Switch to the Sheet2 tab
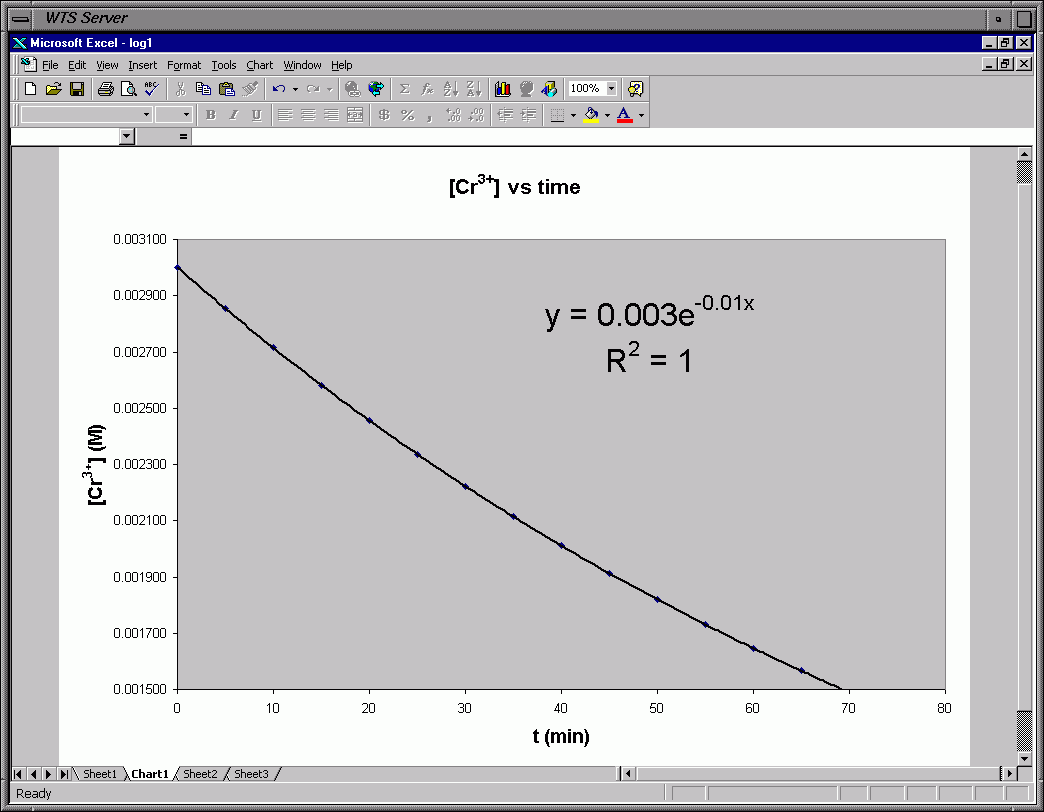 pos(200,774)
